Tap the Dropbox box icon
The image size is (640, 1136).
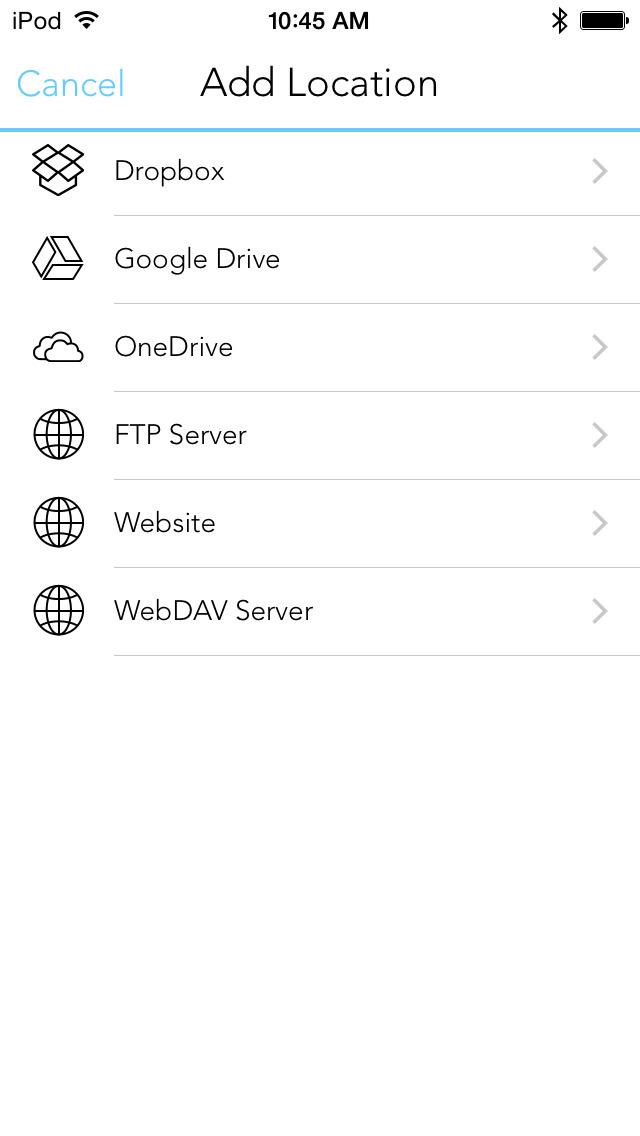tap(58, 170)
